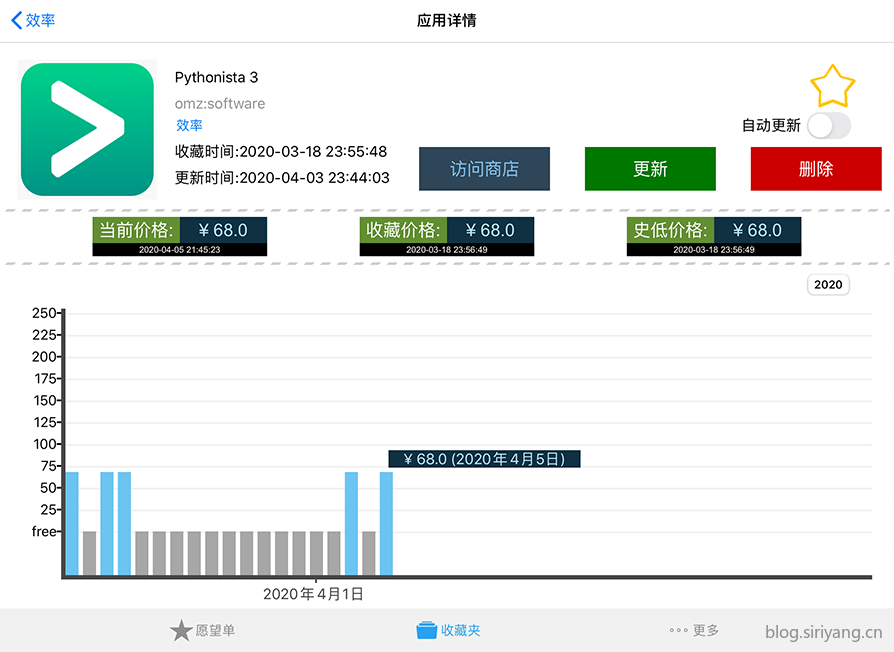Select the first blue bar in chart
This screenshot has width=894, height=652.
click(72, 523)
